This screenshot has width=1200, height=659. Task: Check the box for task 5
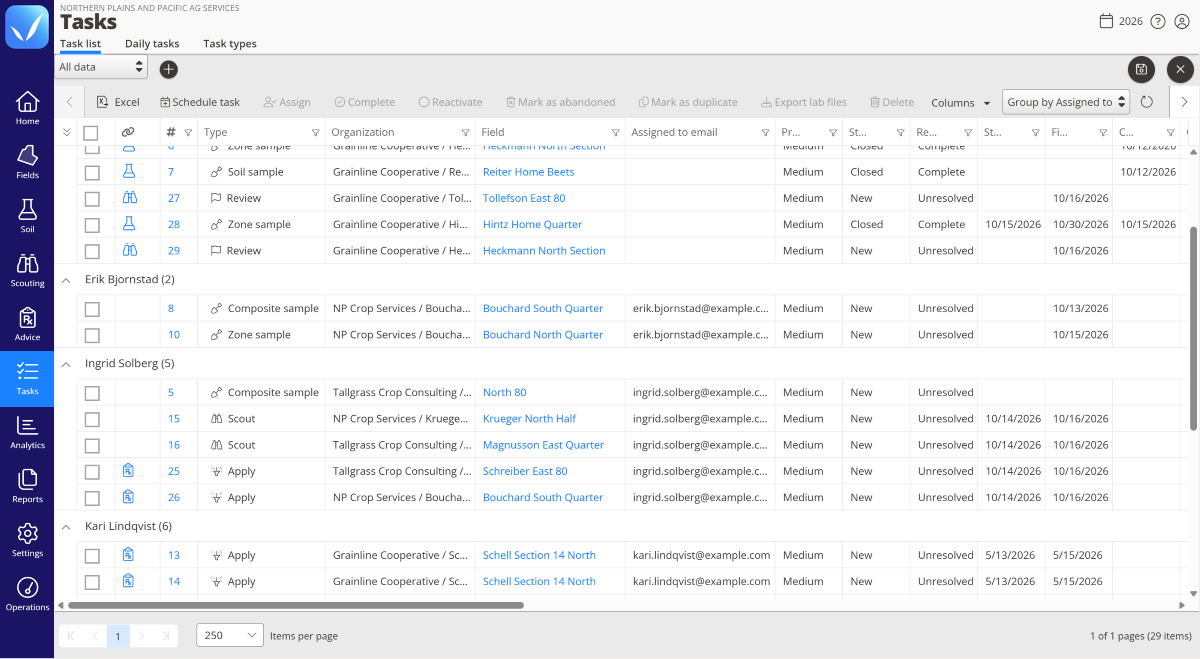click(x=92, y=393)
